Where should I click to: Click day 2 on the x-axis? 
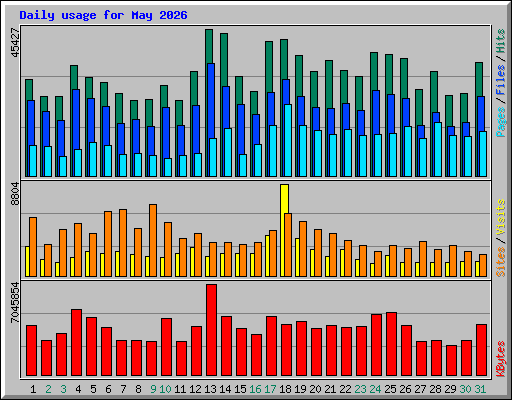coord(48,389)
